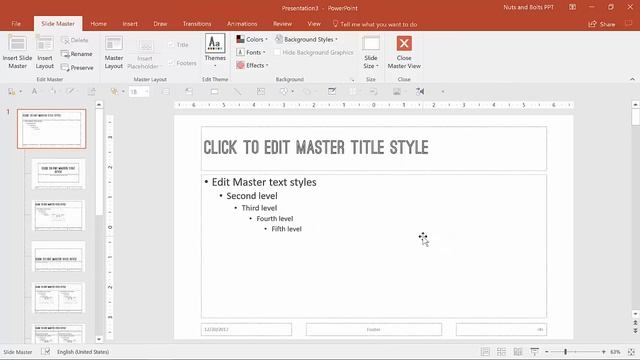This screenshot has height=360, width=640.
Task: Click the 'Second level' bullet text
Action: tap(252, 196)
